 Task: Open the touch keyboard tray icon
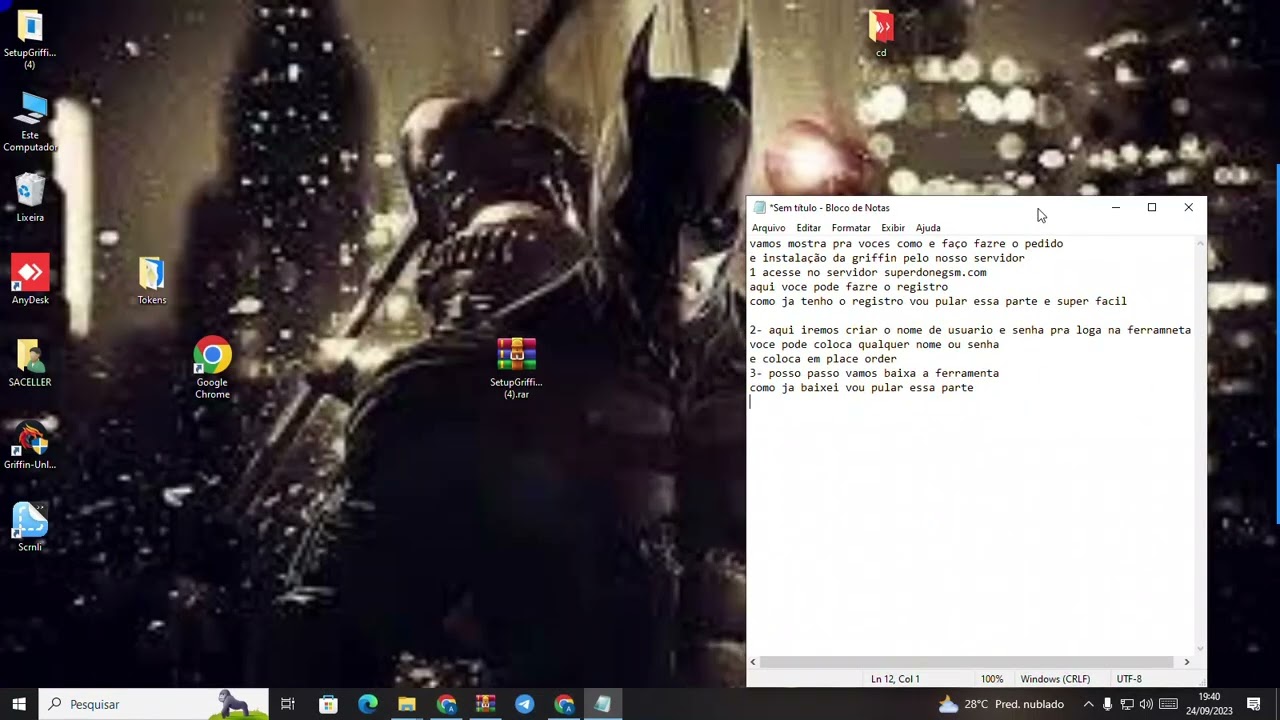pyautogui.click(x=1167, y=704)
